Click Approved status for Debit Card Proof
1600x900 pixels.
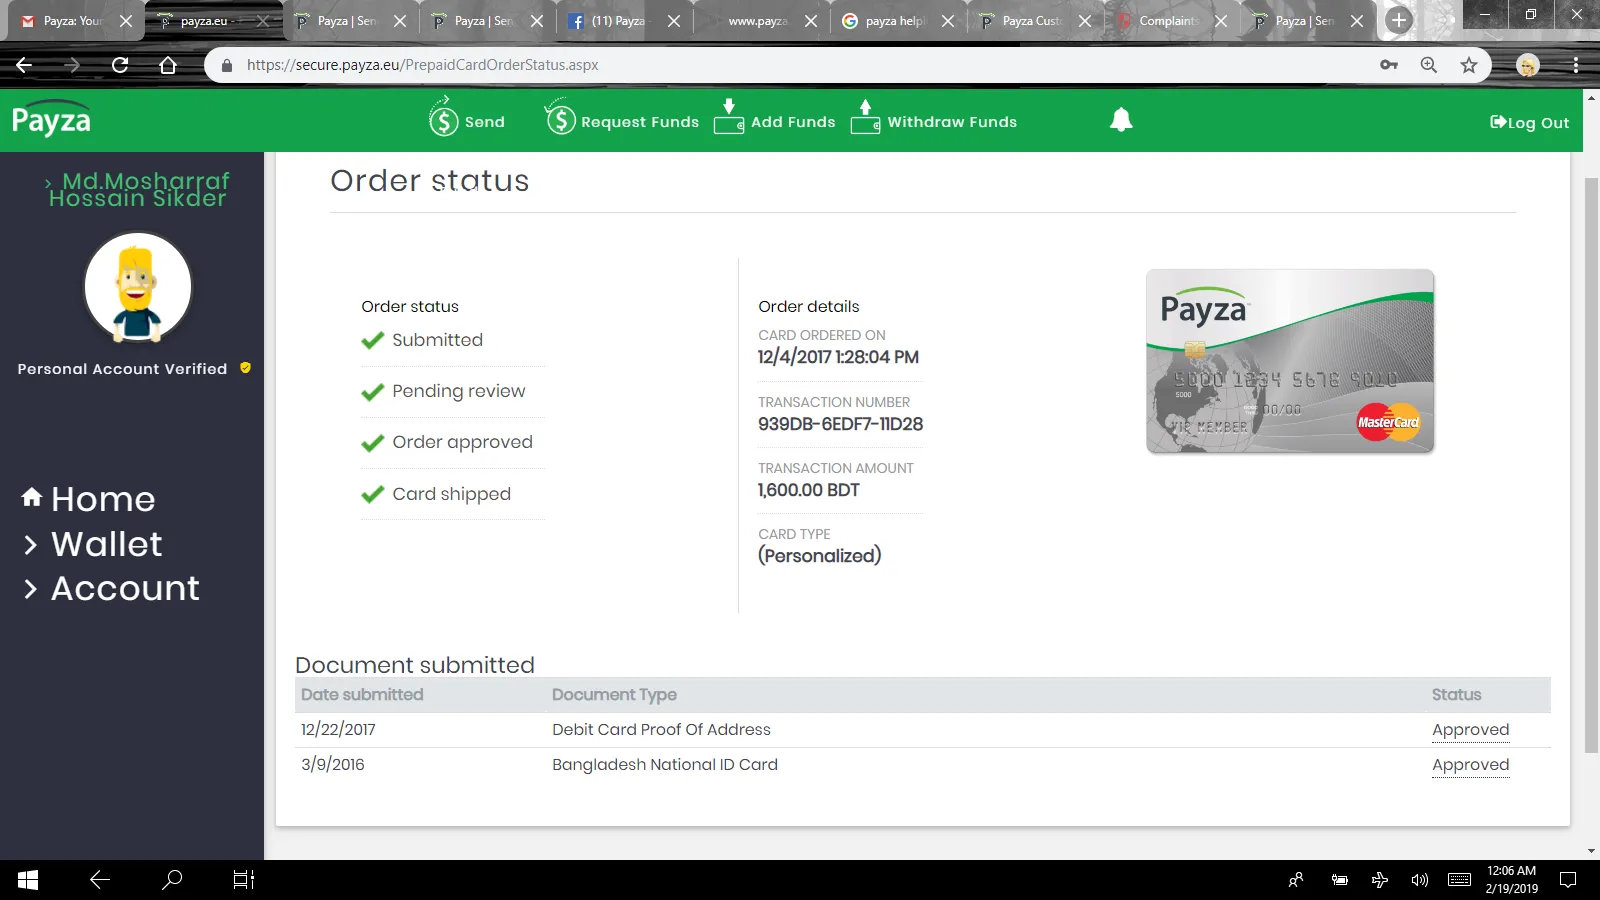tap(1470, 730)
